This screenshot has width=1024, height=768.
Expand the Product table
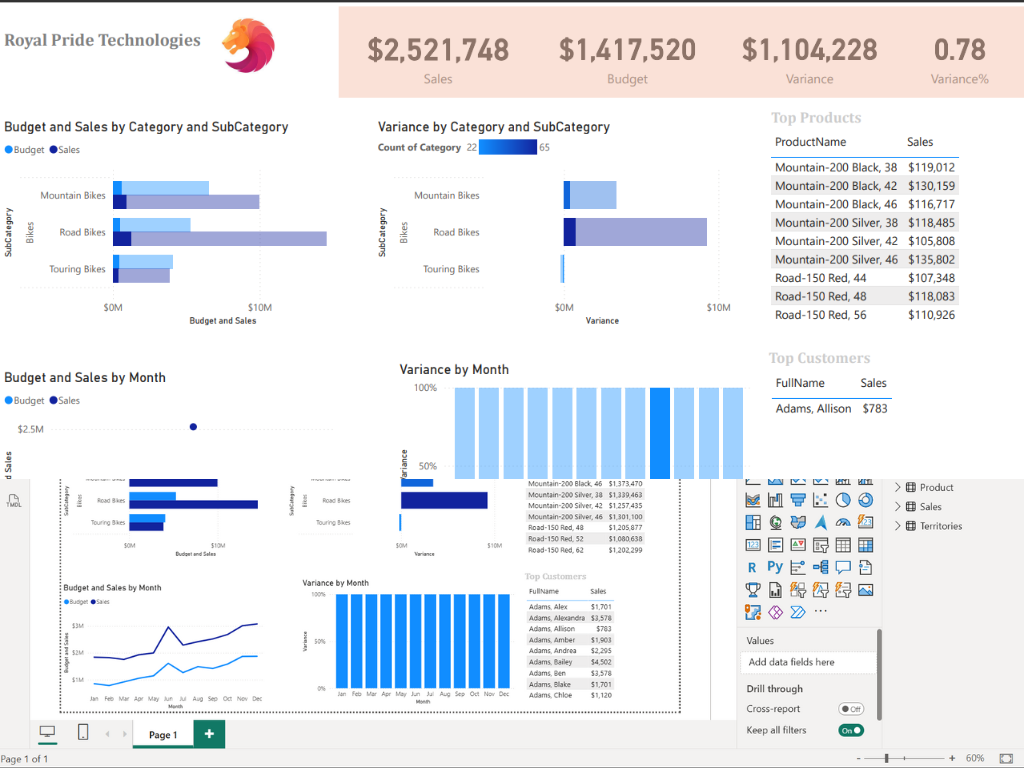(x=897, y=487)
